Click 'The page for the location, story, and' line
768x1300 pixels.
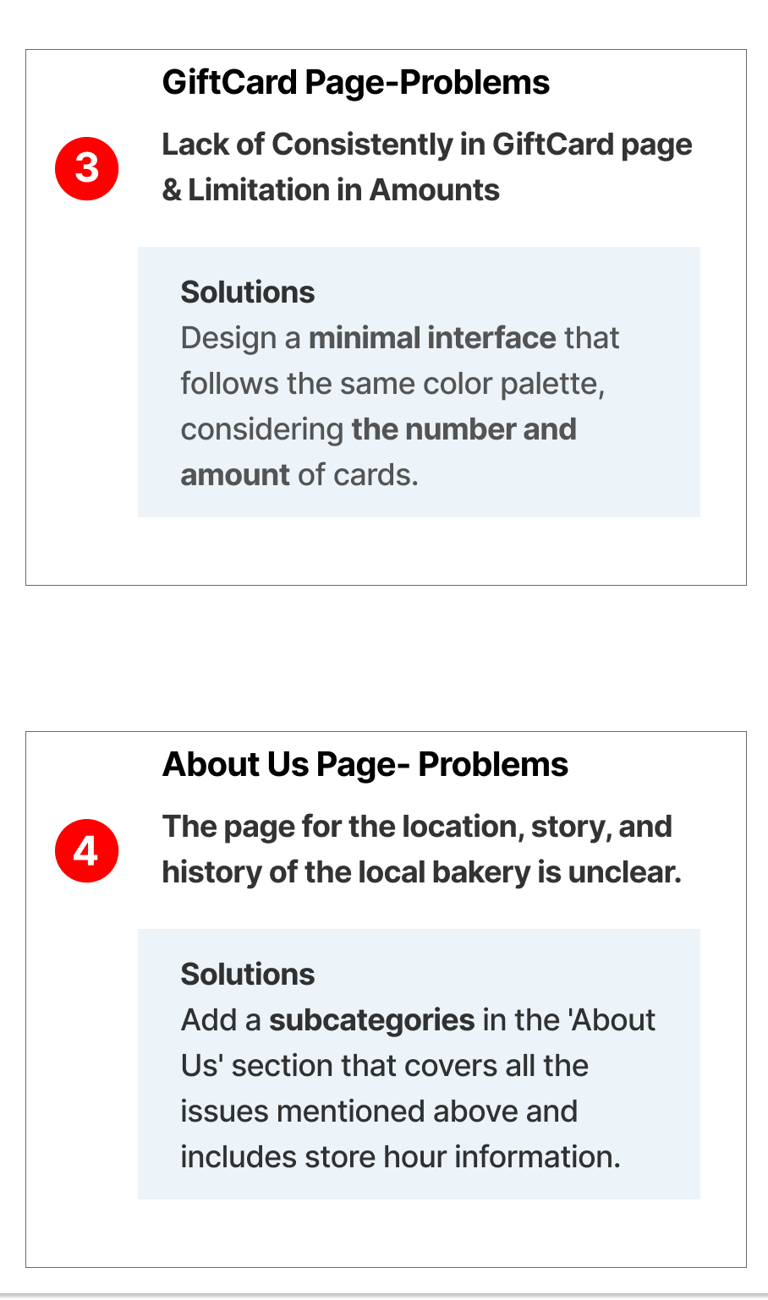click(417, 826)
